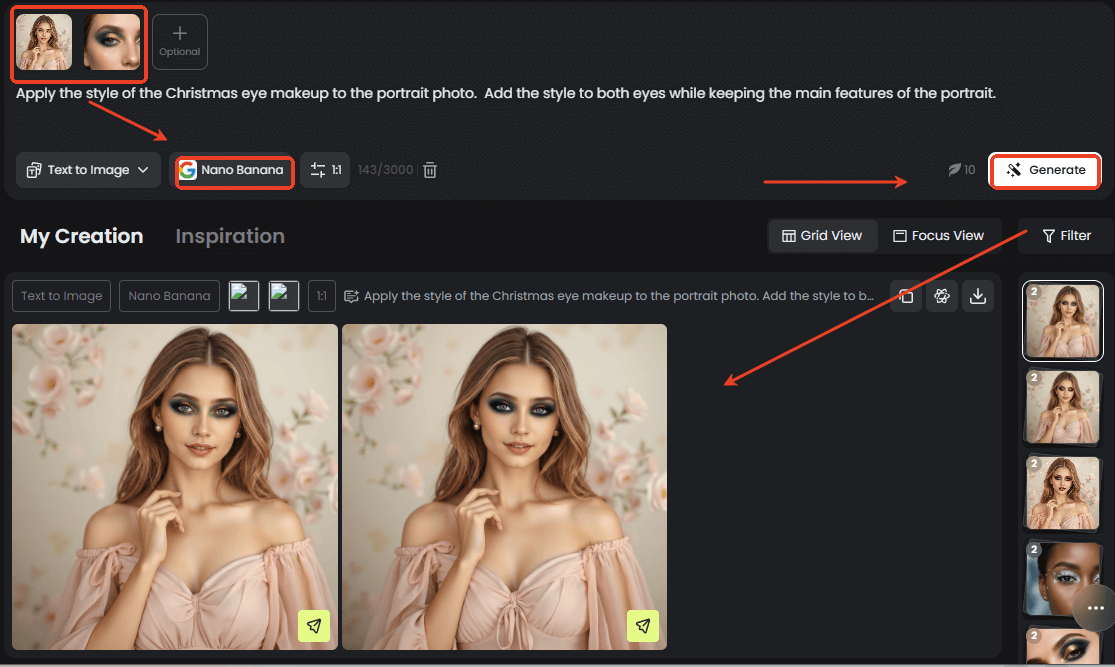Click the trash icon to clear the prompt
This screenshot has width=1115, height=667.
tap(430, 170)
